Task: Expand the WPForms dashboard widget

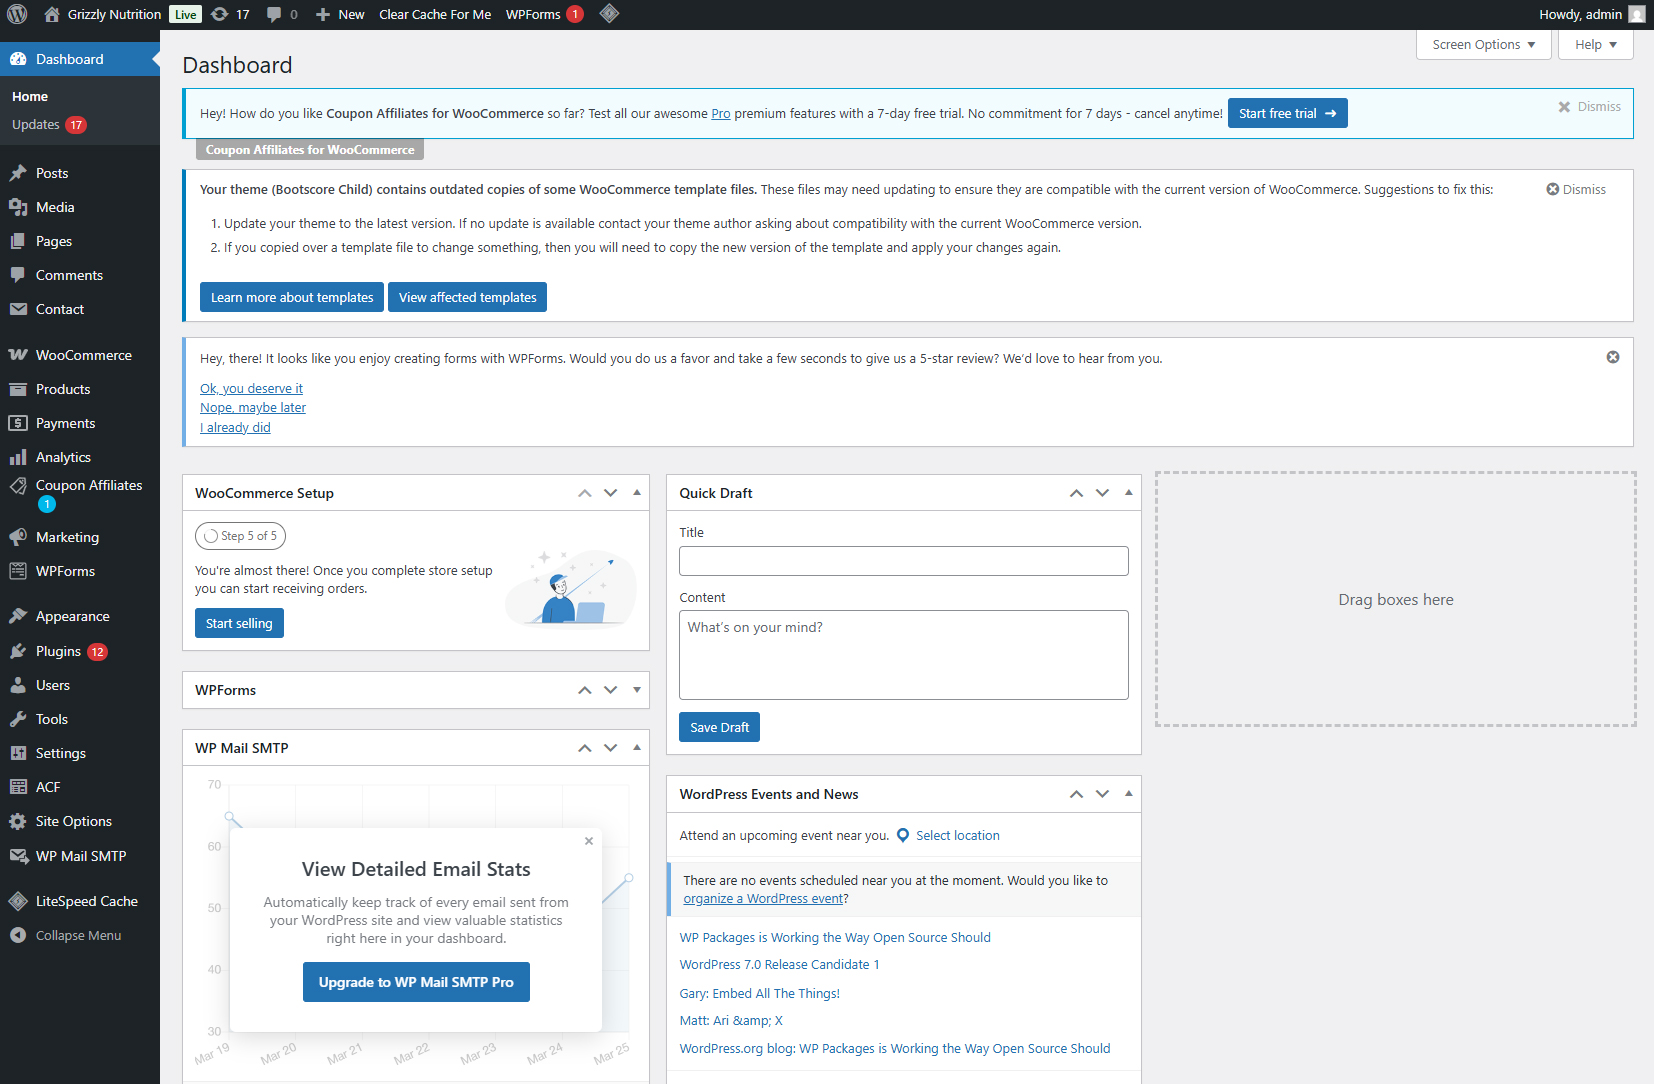Action: [x=637, y=690]
